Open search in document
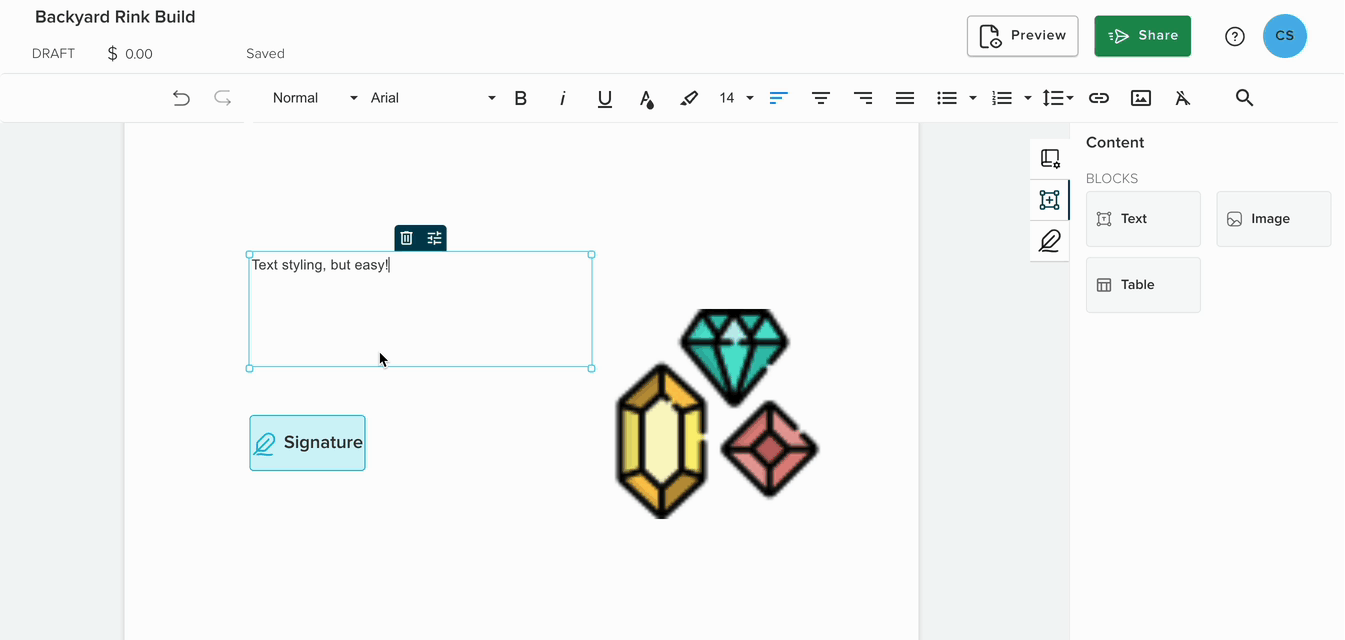This screenshot has height=640, width=1345. (x=1244, y=98)
